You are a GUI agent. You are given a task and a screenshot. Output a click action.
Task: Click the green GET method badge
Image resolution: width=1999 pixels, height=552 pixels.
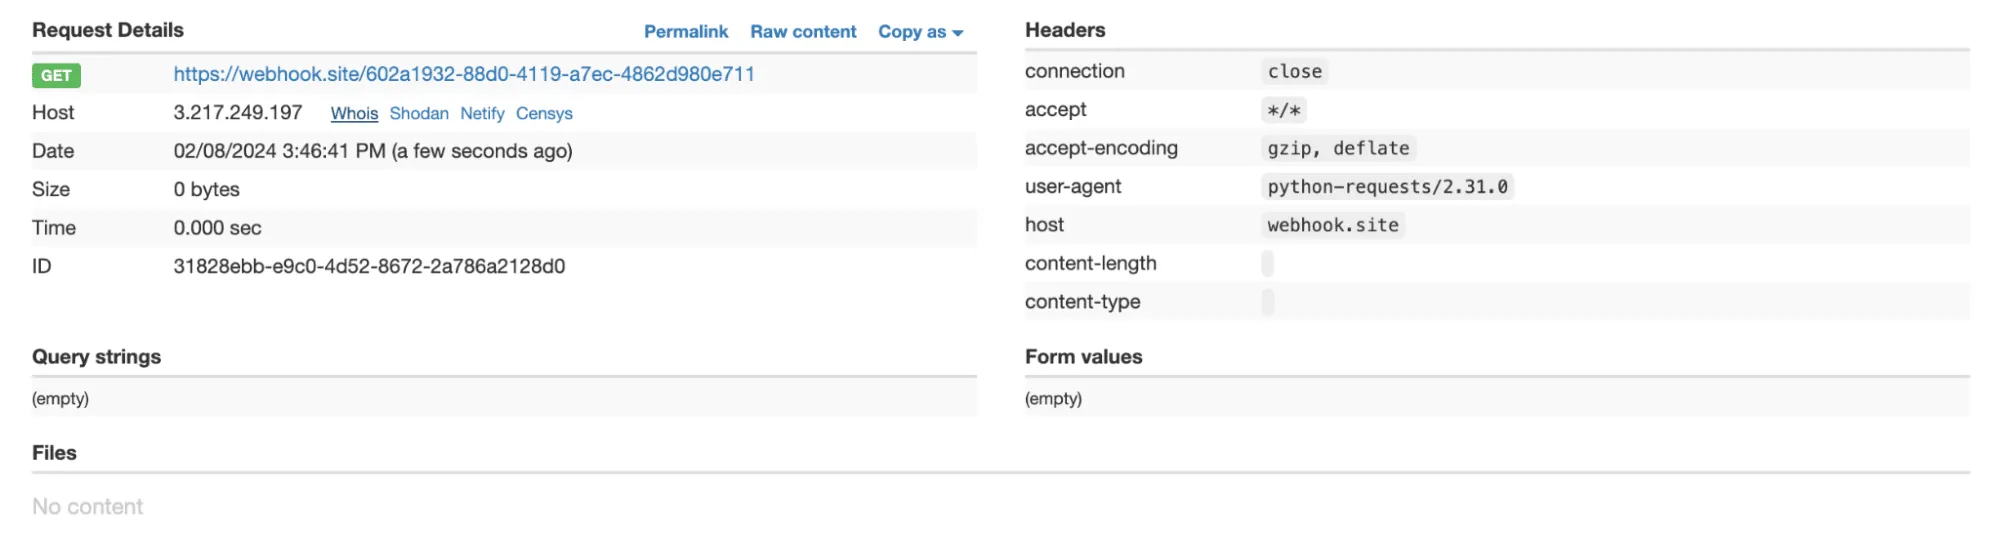[56, 75]
